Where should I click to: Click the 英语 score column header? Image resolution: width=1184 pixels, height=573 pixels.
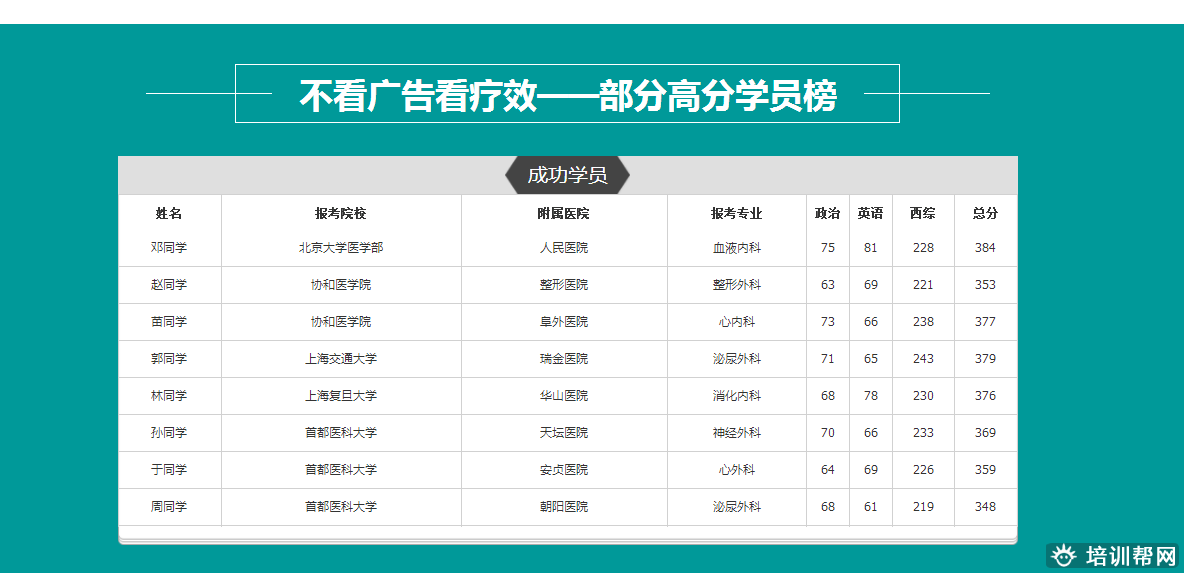point(871,213)
